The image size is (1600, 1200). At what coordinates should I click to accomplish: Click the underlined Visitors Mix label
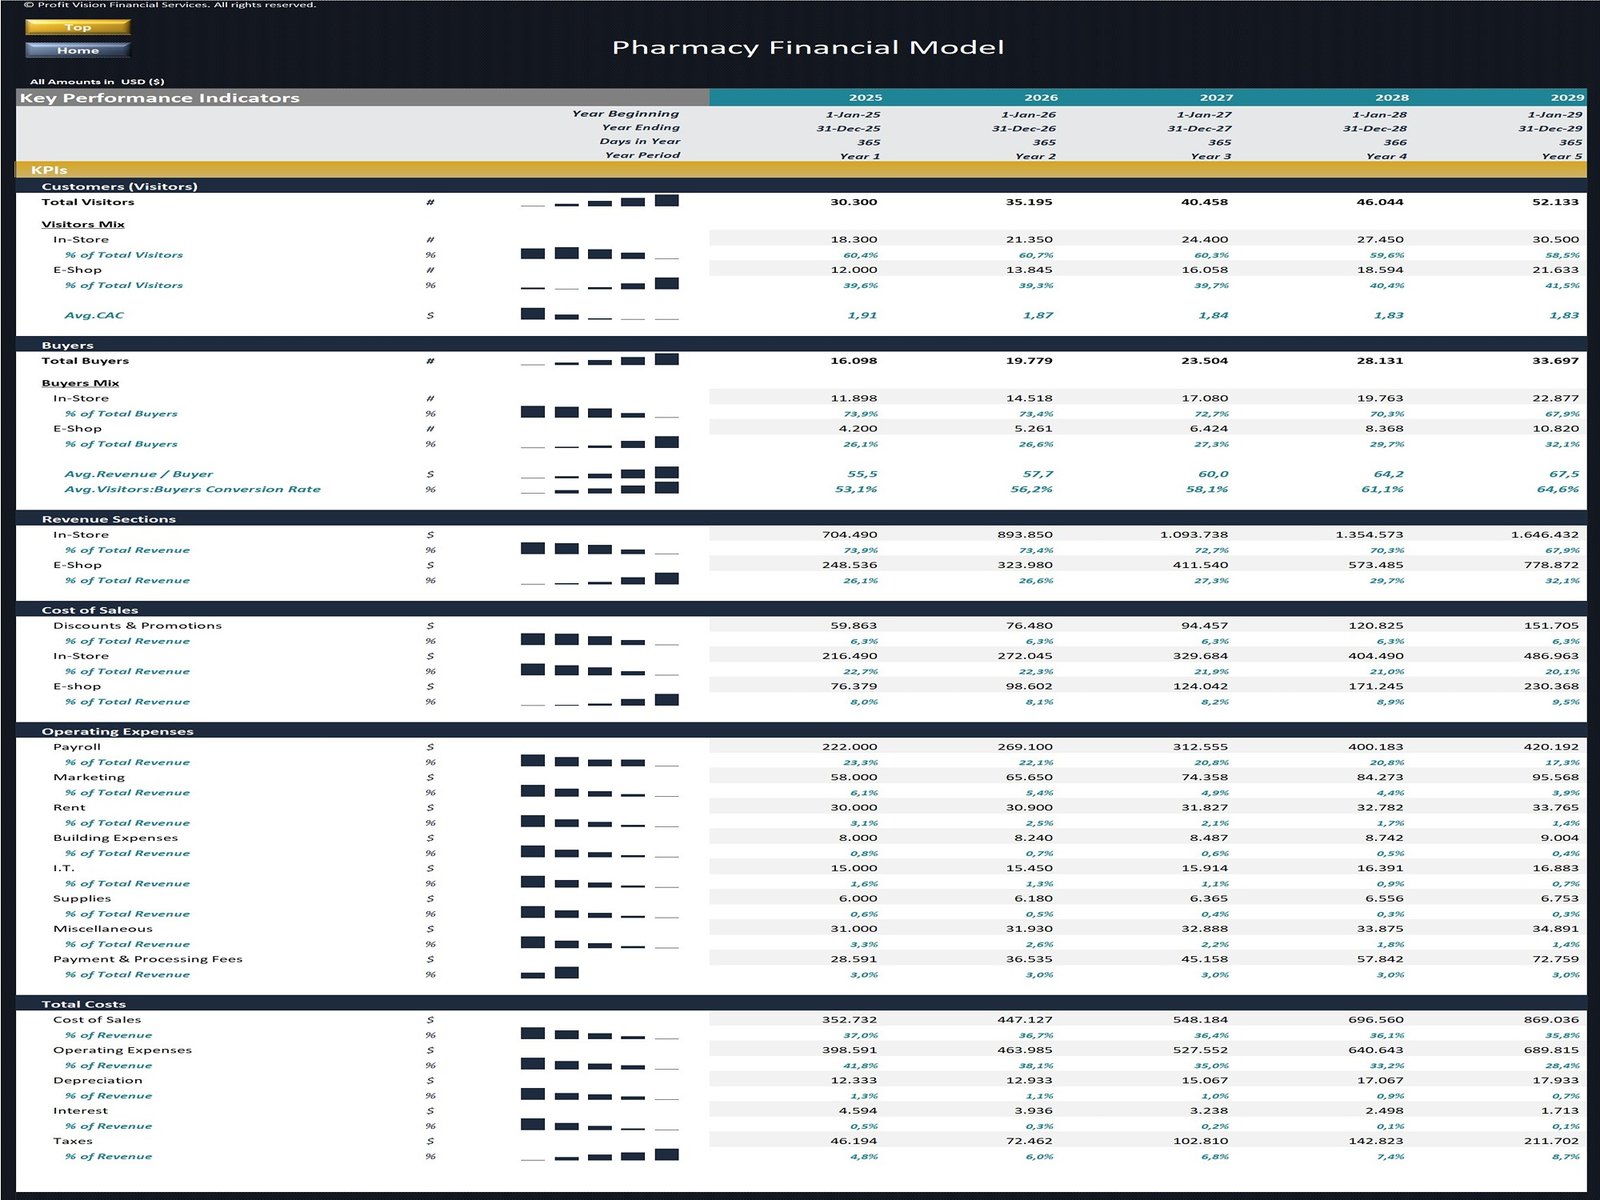pos(83,224)
